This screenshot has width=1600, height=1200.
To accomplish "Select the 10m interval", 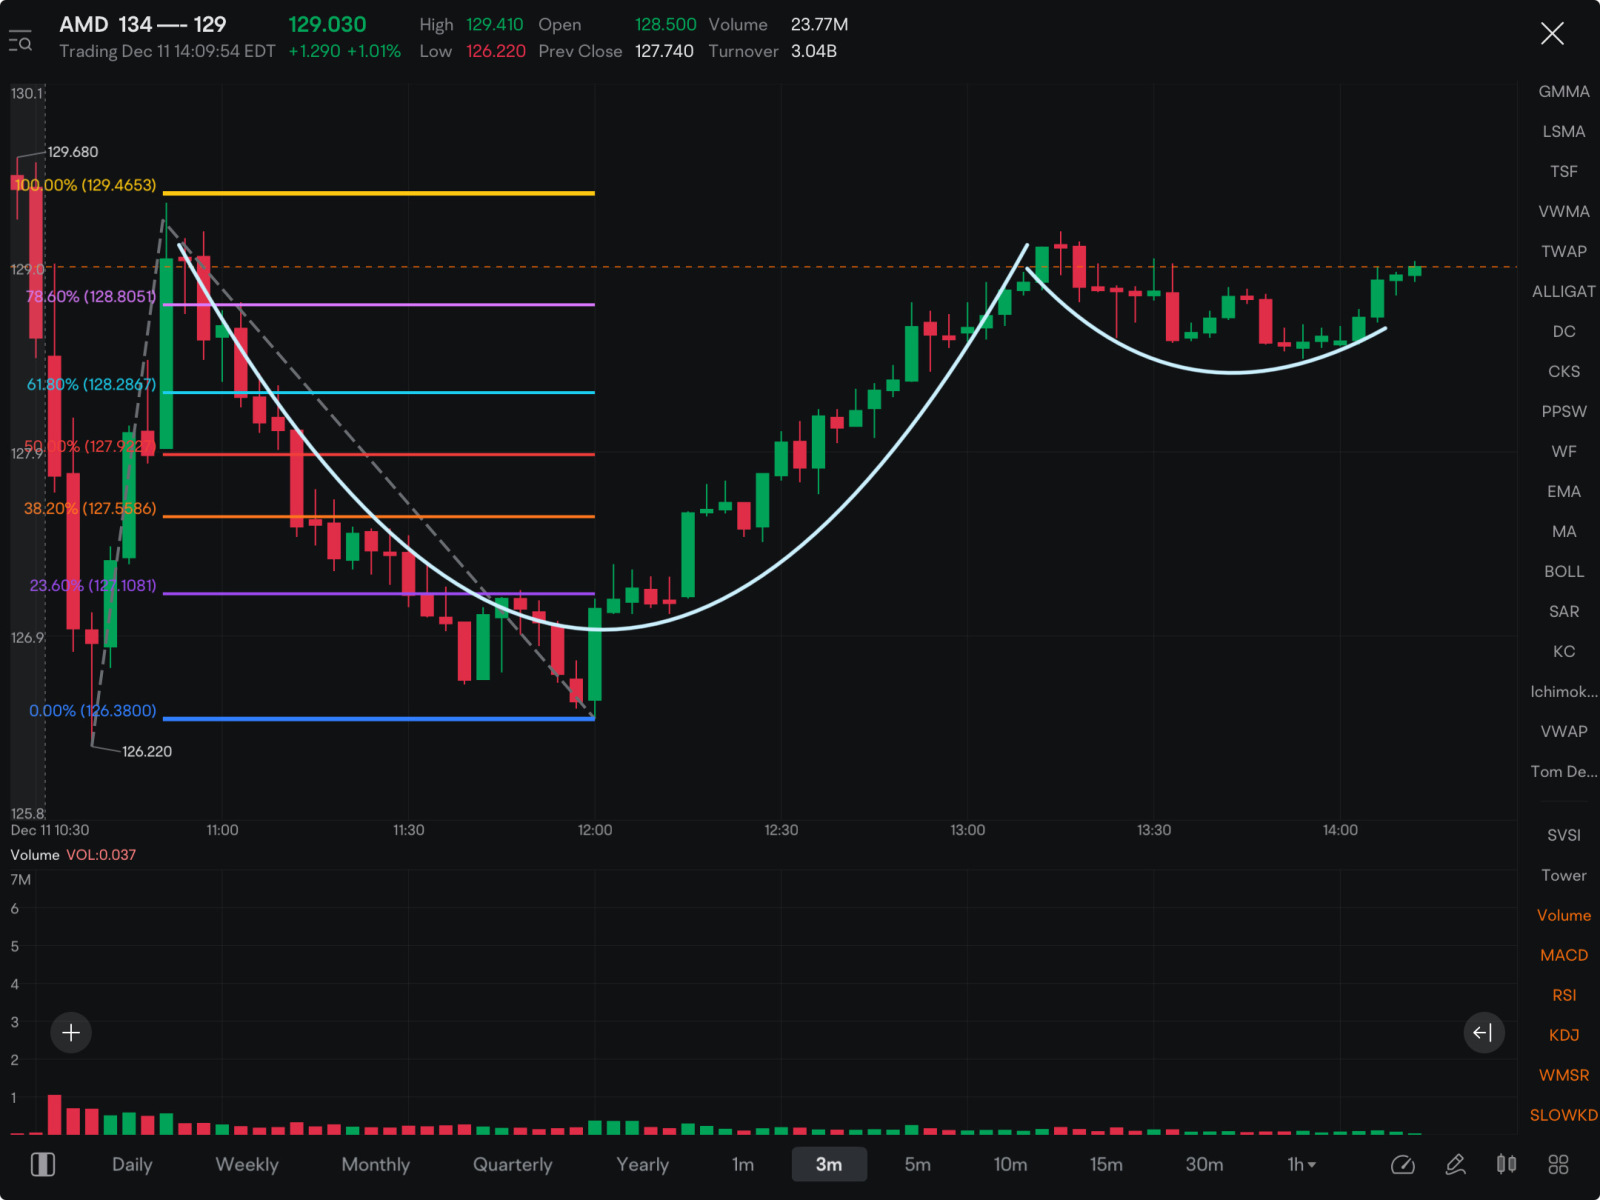I will pyautogui.click(x=1010, y=1164).
